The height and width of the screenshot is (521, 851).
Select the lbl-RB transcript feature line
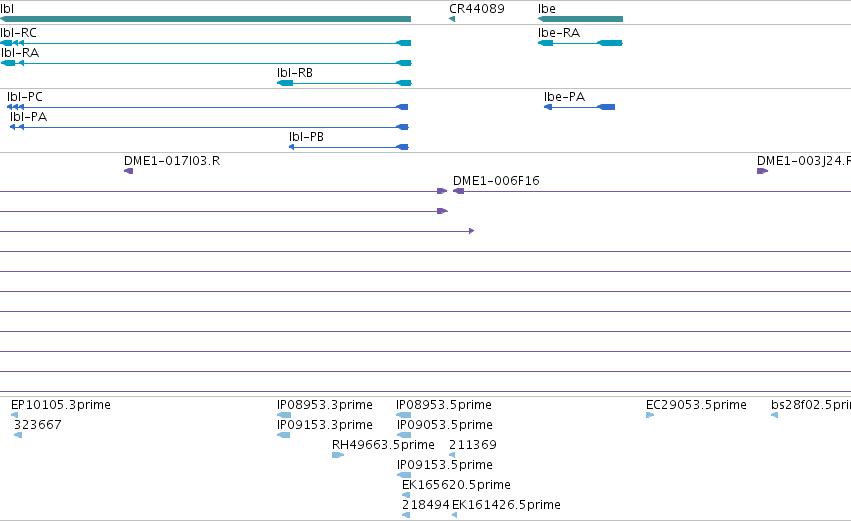(x=344, y=83)
